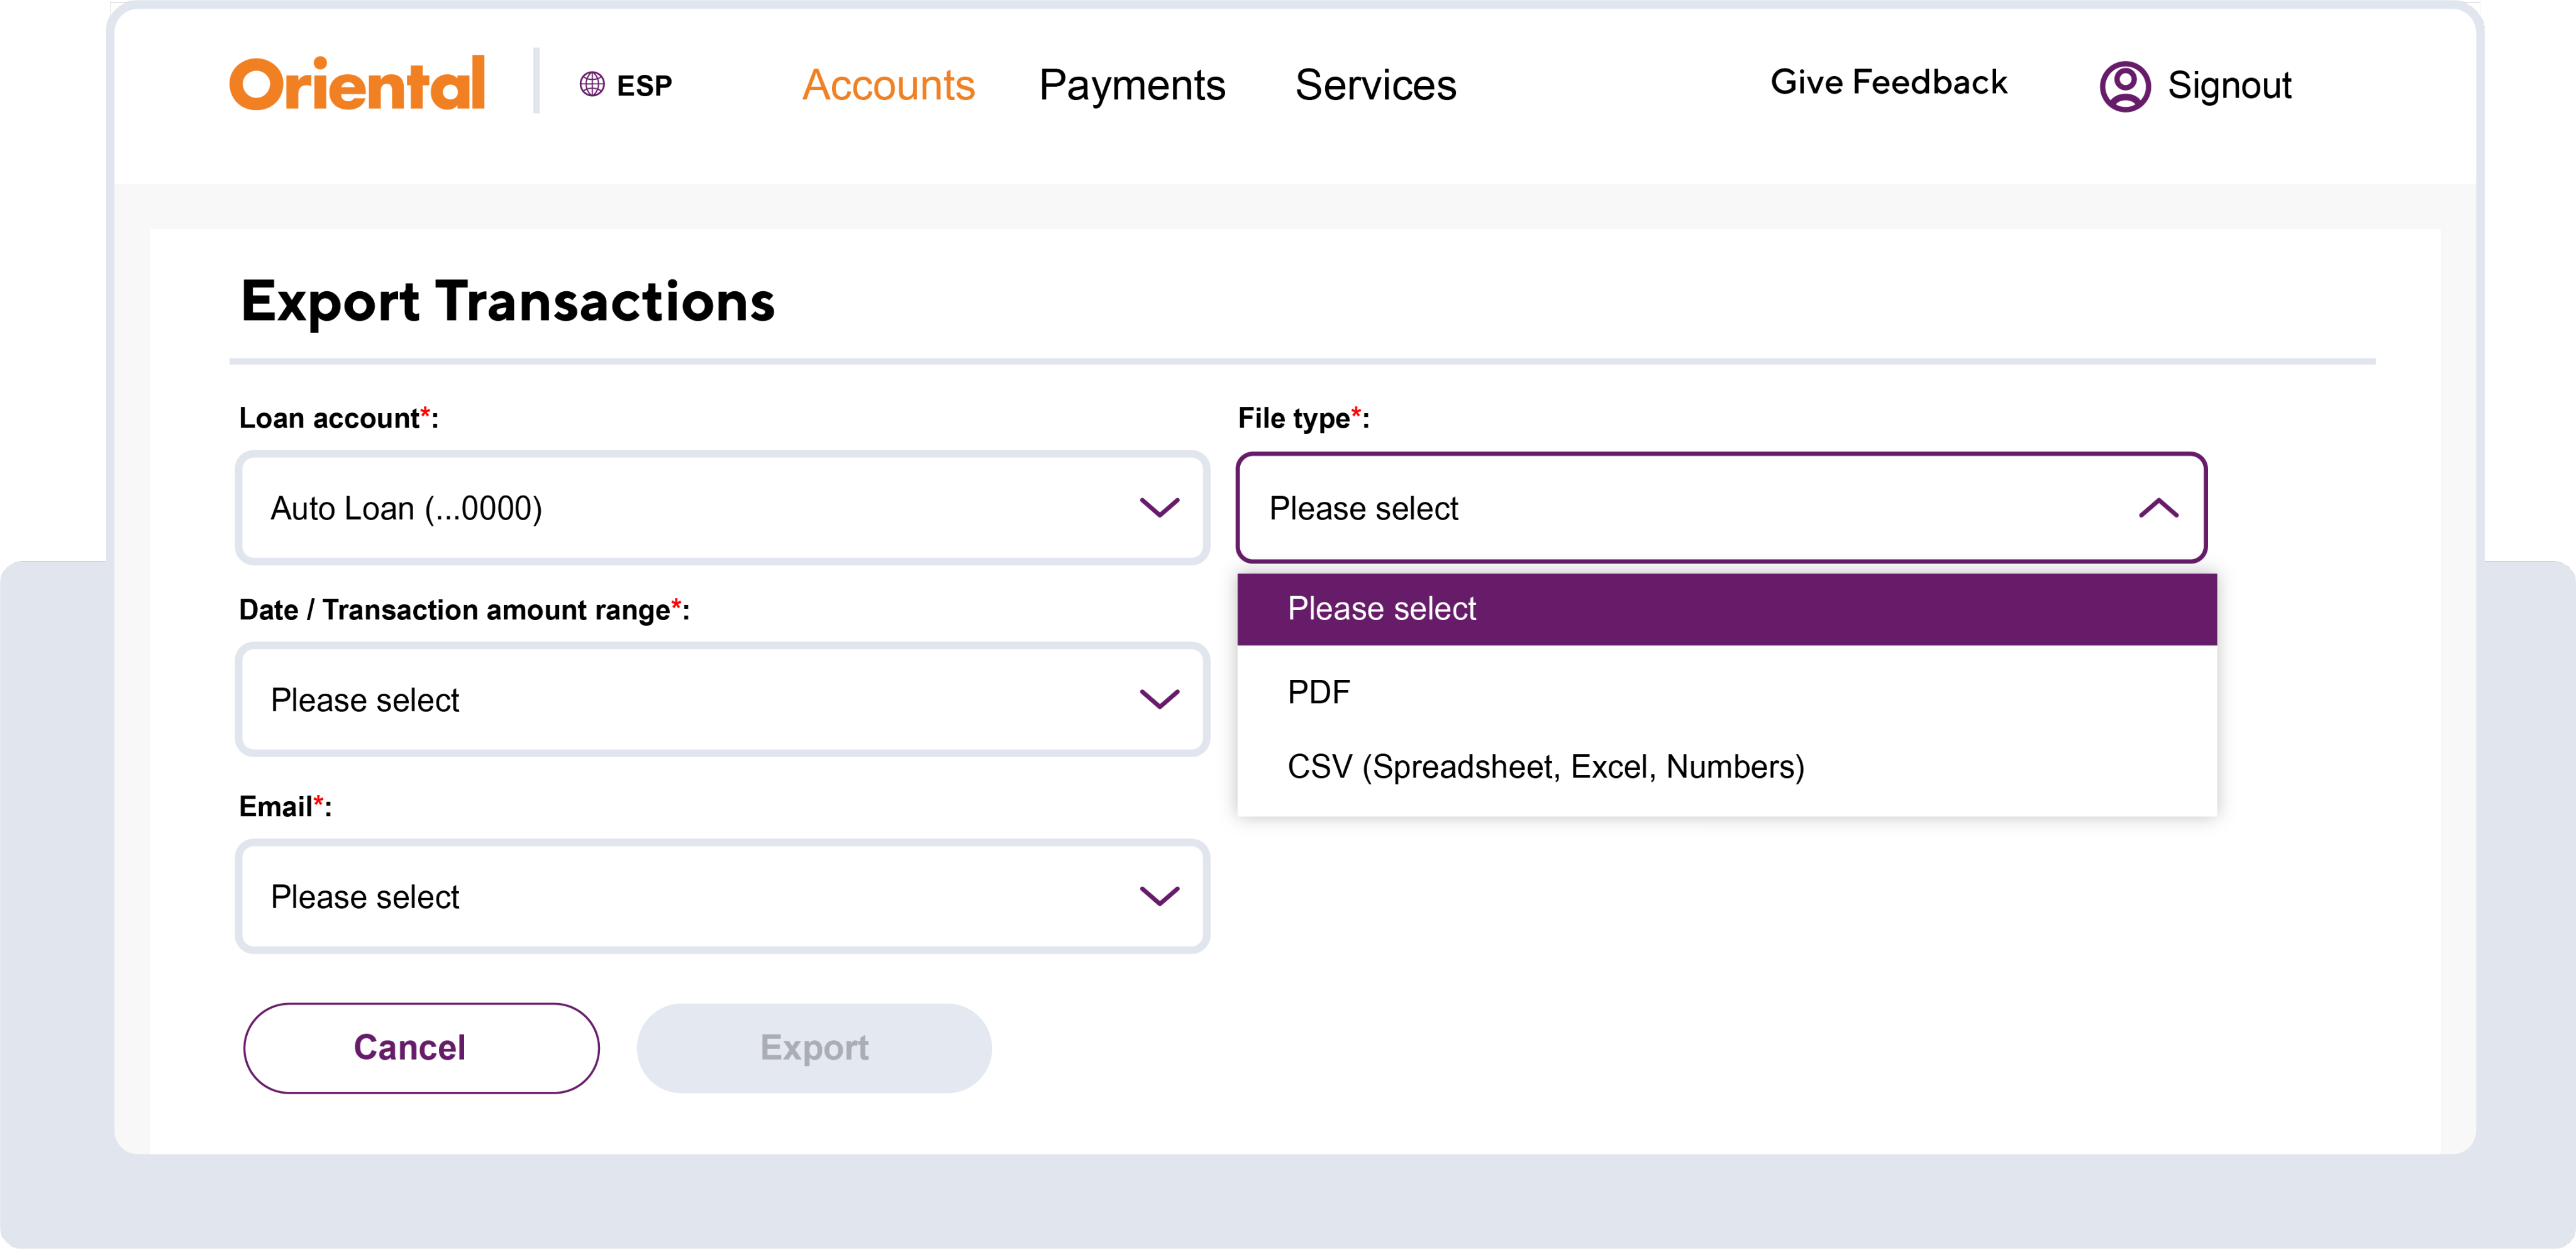The image size is (2576, 1249).
Task: Select CSV (Spreadsheet, Excel, Numbers) option
Action: pyautogui.click(x=1545, y=767)
